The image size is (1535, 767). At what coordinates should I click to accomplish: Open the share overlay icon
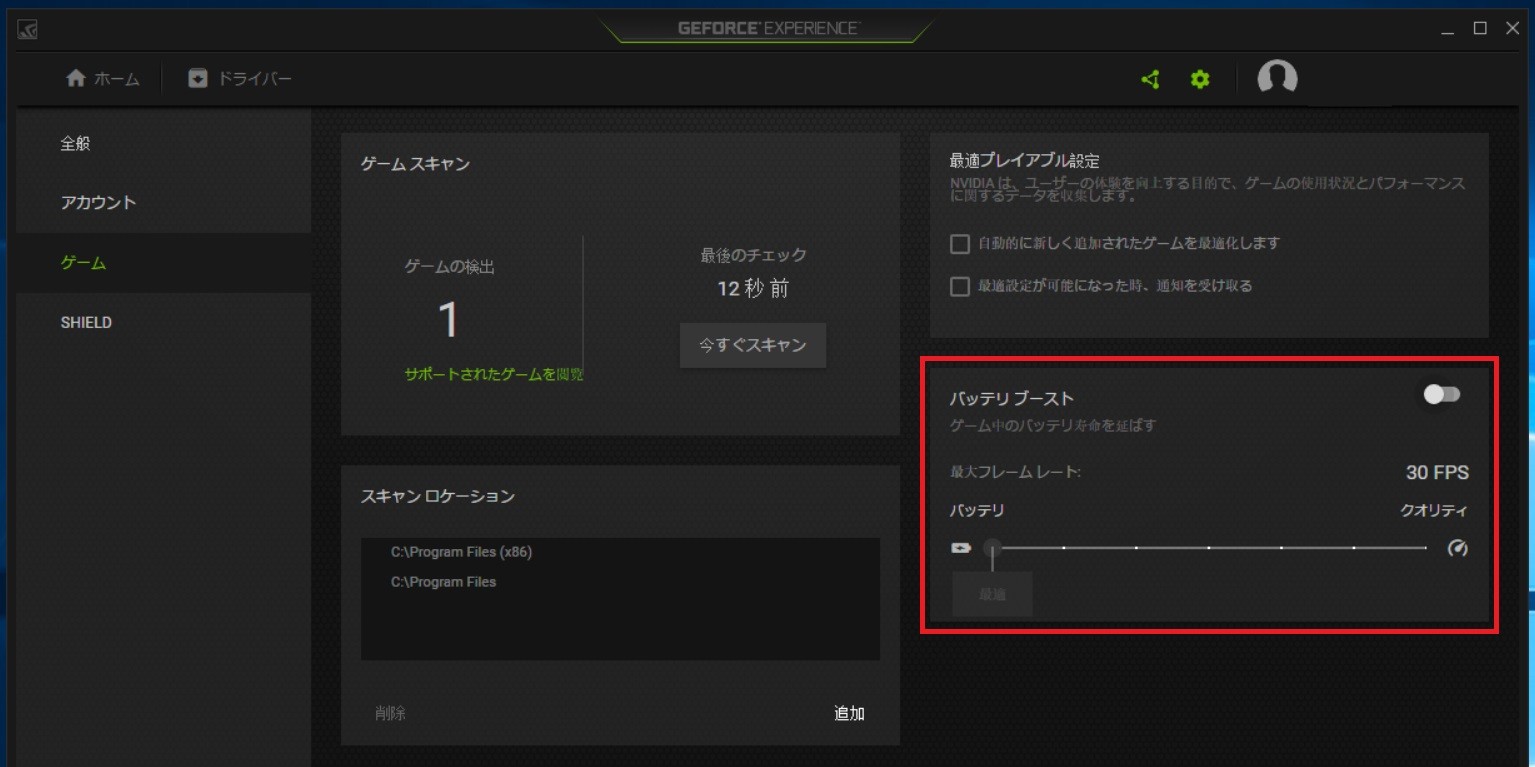click(x=1150, y=79)
